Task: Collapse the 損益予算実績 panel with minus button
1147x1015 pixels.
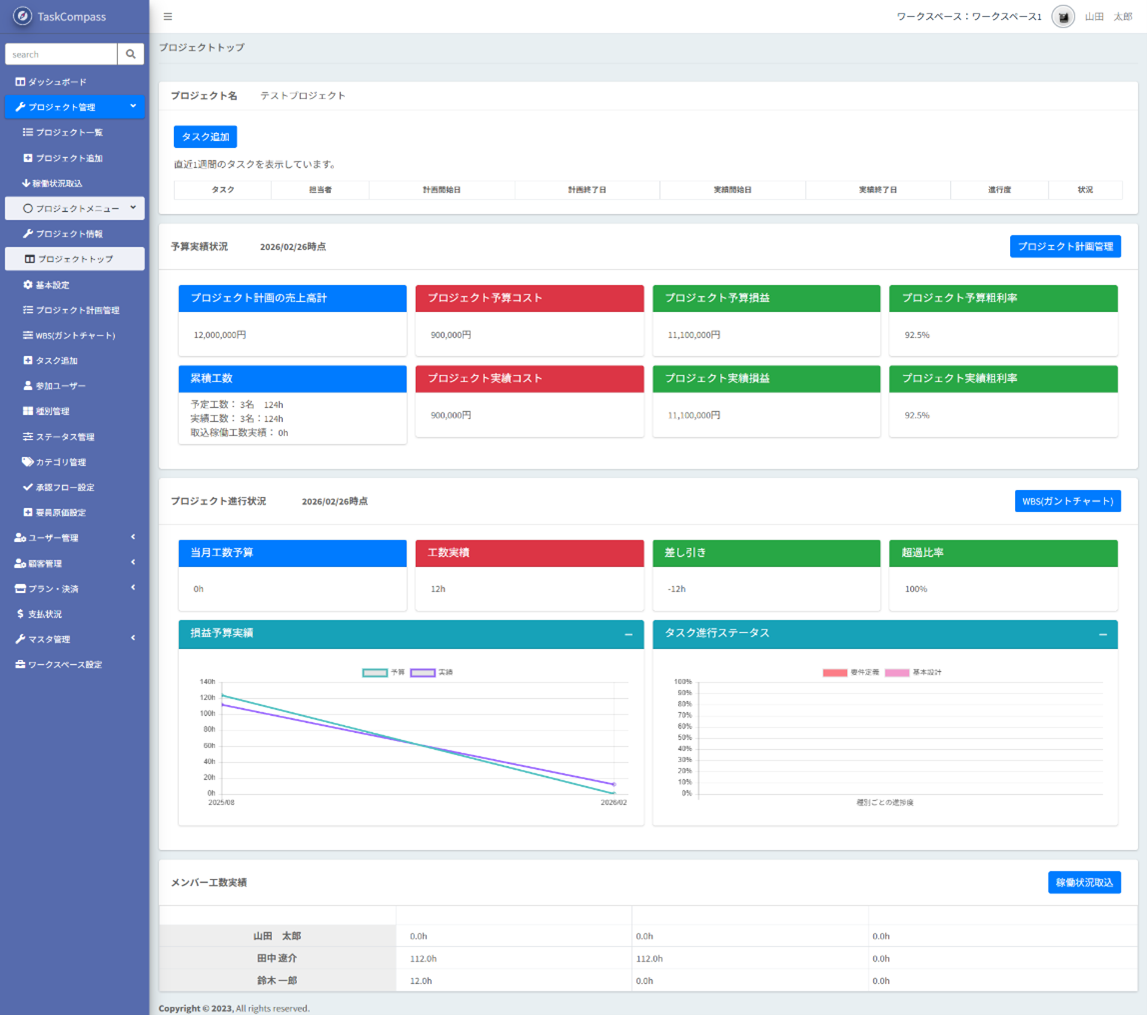Action: 628,634
